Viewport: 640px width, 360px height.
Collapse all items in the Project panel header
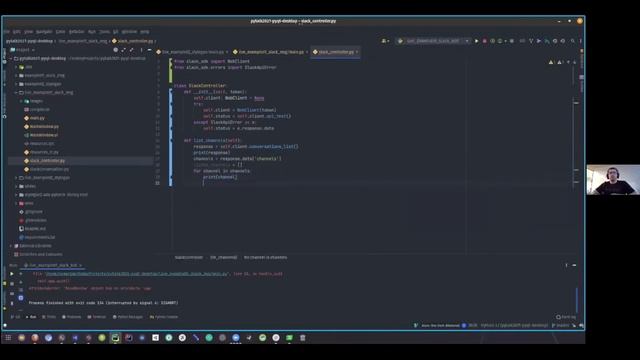click(131, 50)
